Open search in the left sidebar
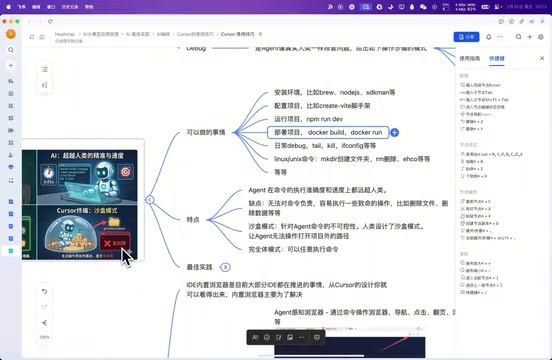The image size is (552, 360). [11, 50]
